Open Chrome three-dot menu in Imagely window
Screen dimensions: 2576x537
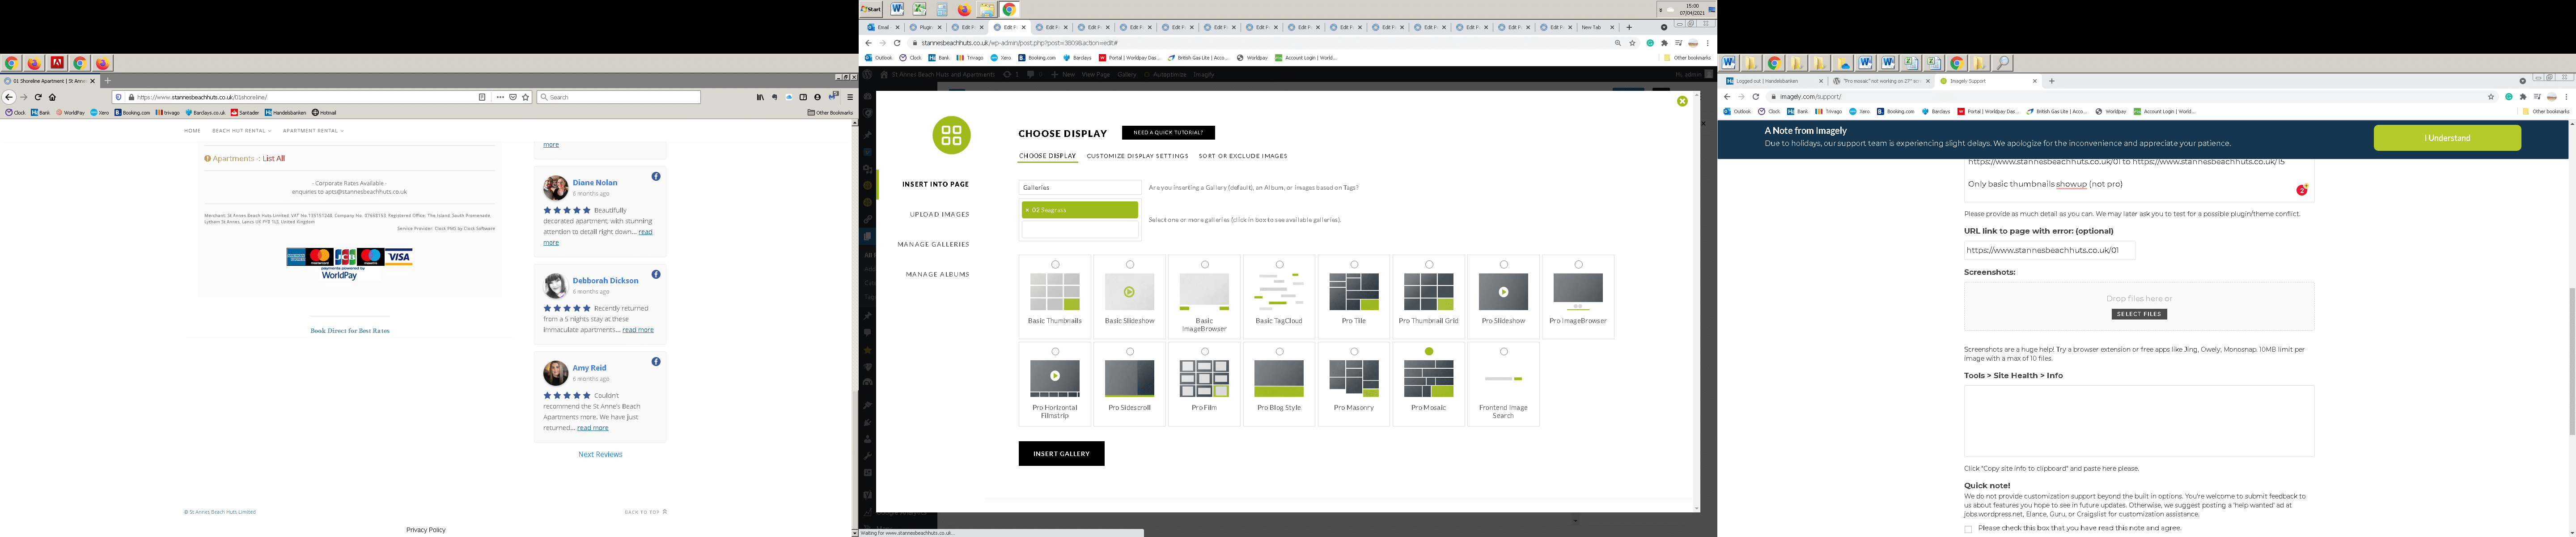pyautogui.click(x=2566, y=97)
